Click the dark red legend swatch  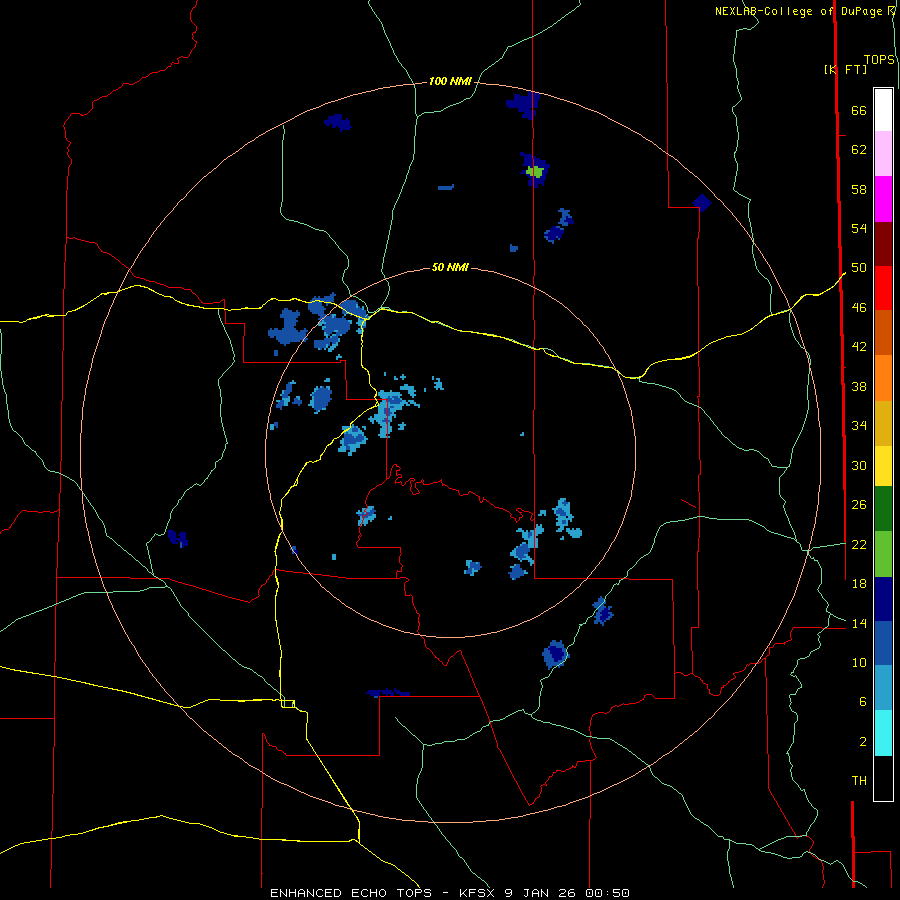(883, 244)
